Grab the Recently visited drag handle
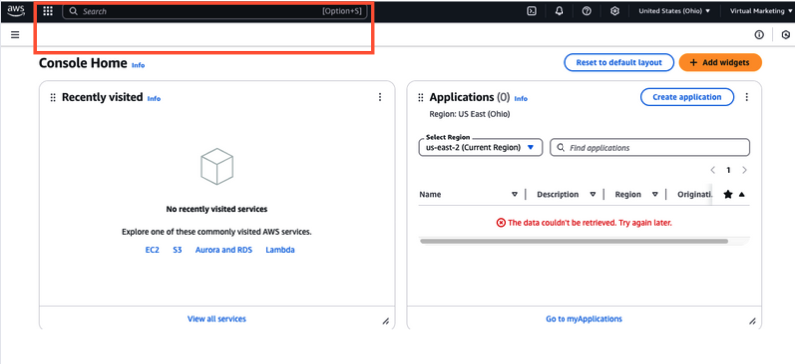This screenshot has height=364, width=795. pos(53,98)
